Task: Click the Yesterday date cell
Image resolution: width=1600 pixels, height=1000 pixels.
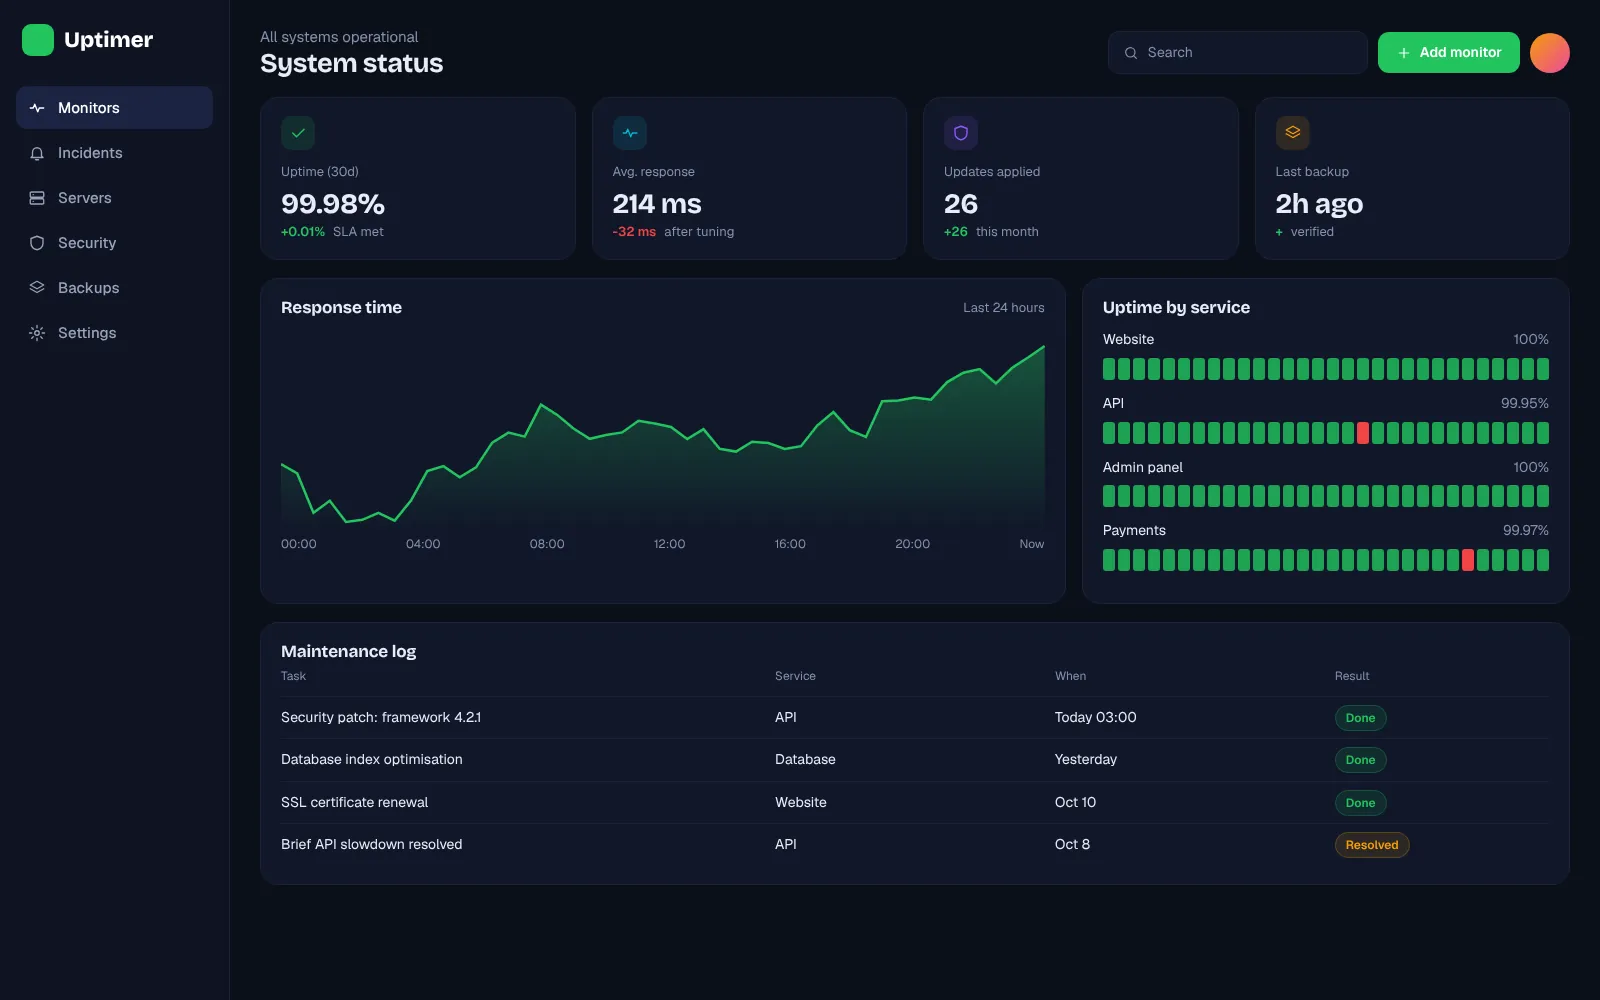Action: click(1086, 760)
